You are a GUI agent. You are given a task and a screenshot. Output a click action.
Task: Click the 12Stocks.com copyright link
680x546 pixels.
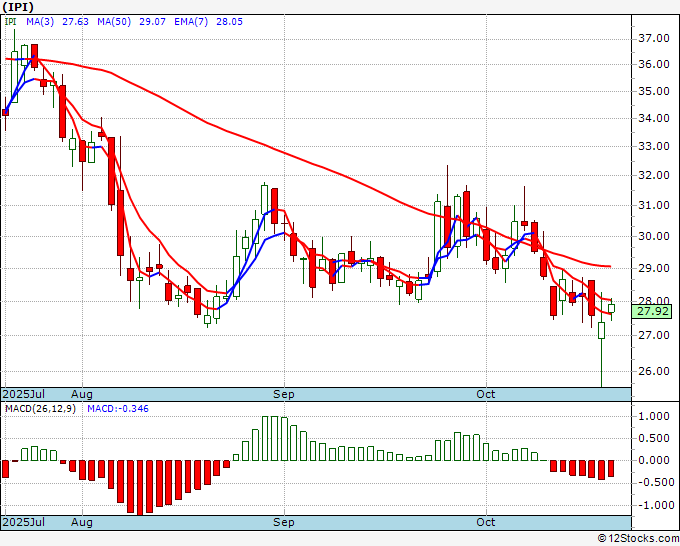click(638, 538)
